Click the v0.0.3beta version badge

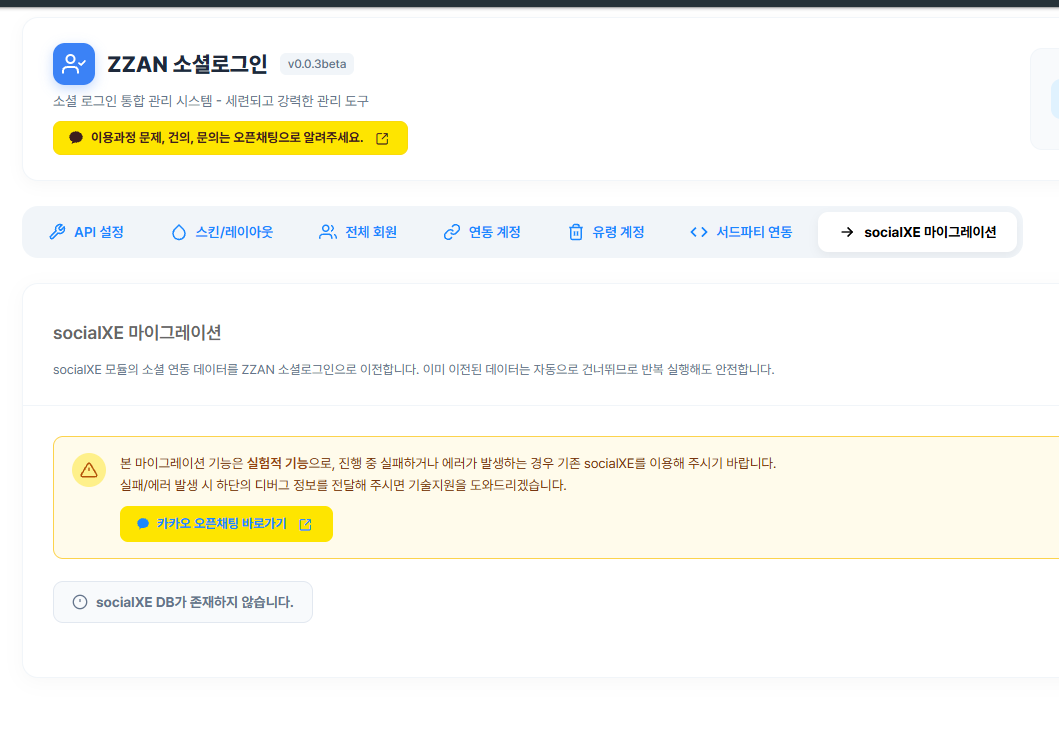(x=317, y=64)
